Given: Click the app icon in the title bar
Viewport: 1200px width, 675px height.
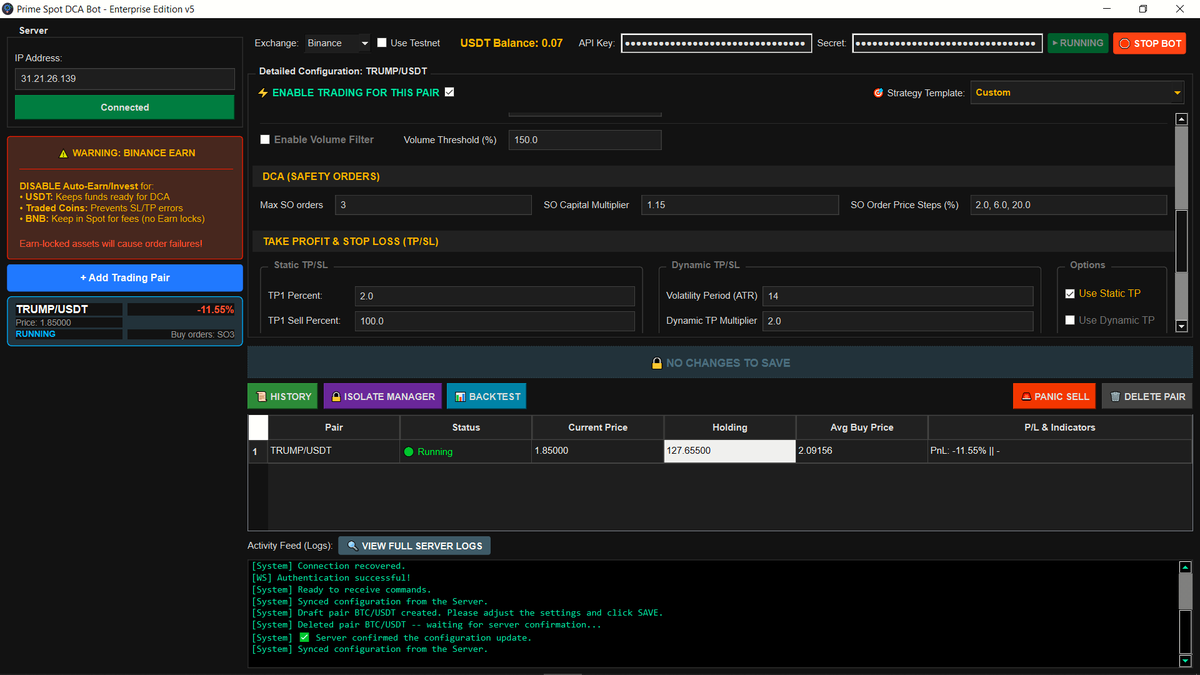Looking at the screenshot, I should tap(8, 8).
